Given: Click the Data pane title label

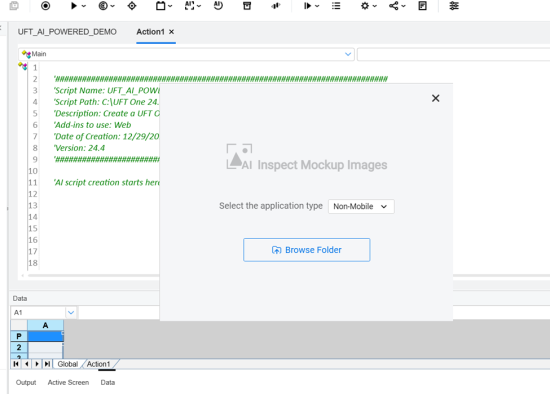Looking at the screenshot, I should tap(20, 298).
